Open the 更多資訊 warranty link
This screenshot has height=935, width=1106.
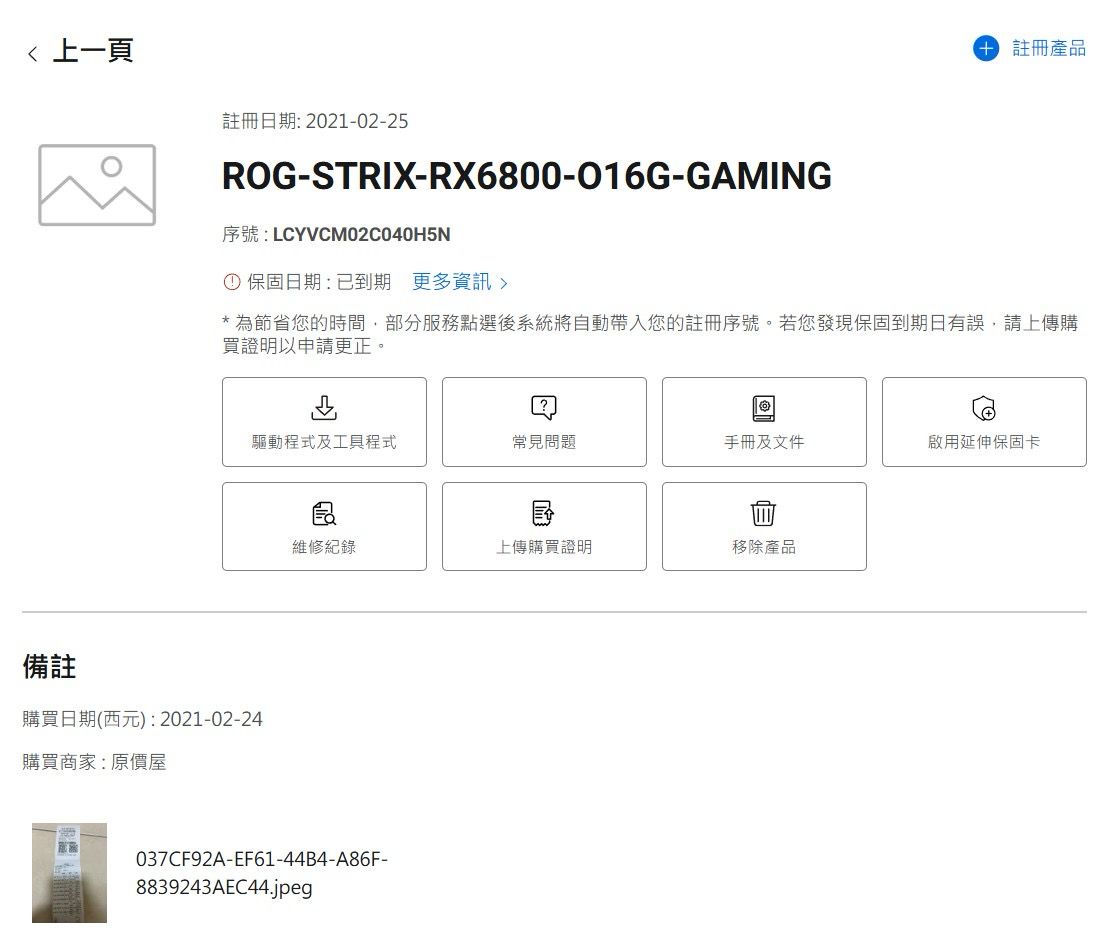coord(451,282)
